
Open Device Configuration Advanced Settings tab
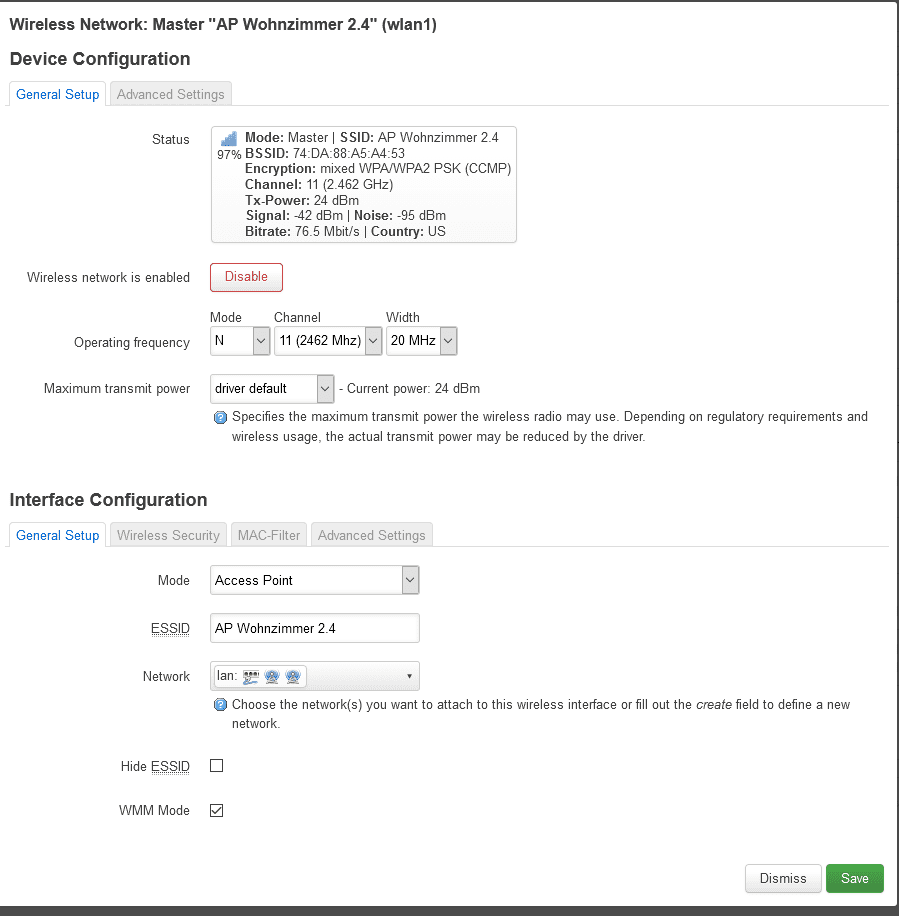tap(171, 94)
